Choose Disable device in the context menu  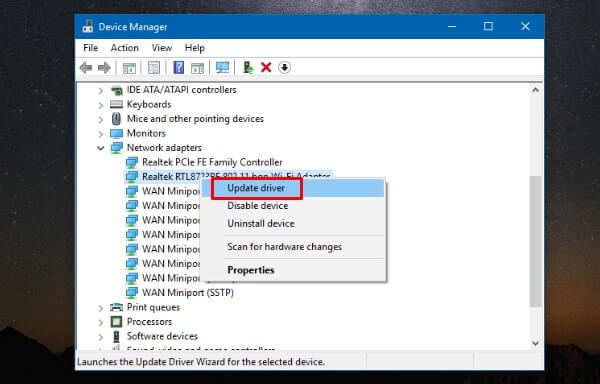(x=293, y=206)
